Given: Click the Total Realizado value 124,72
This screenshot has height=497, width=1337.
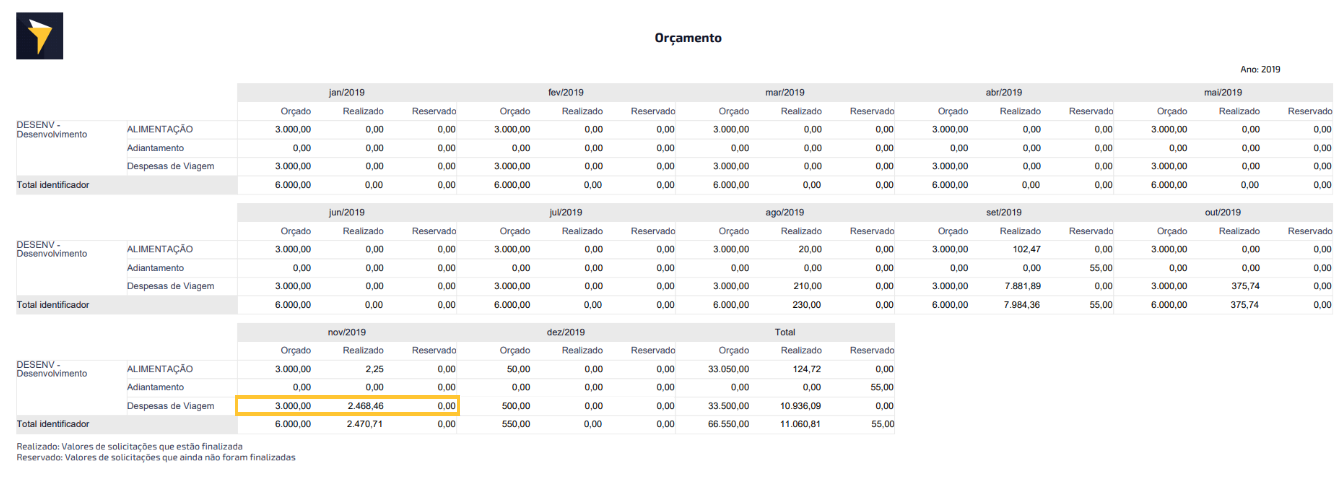Looking at the screenshot, I should click(x=808, y=369).
